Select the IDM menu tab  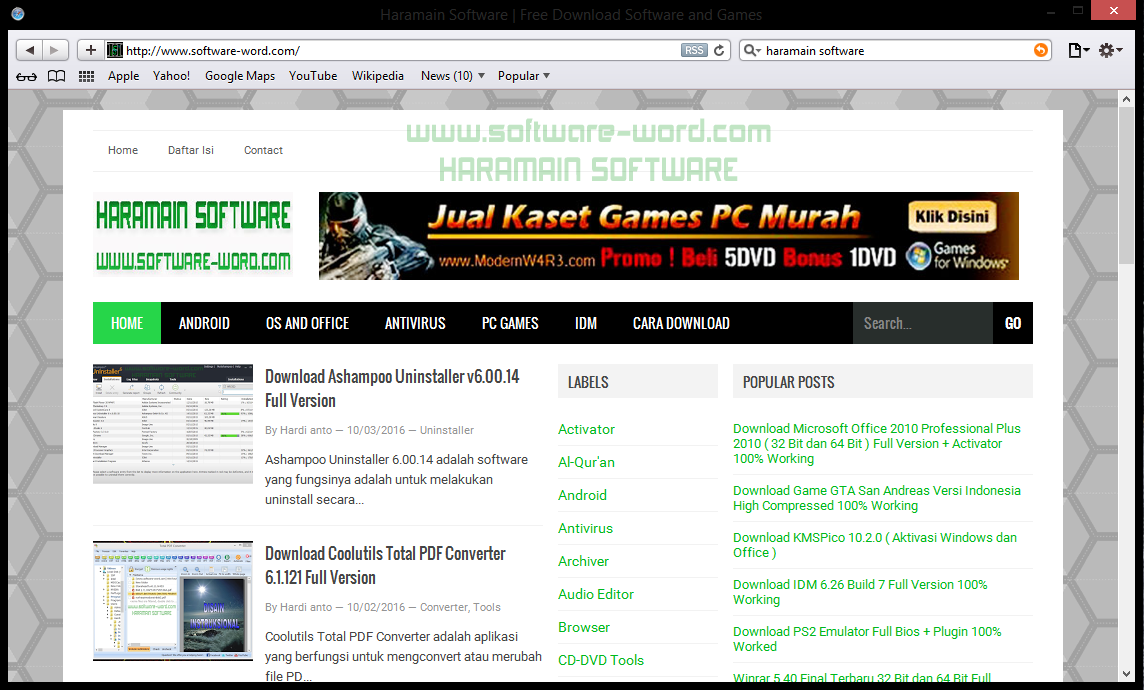point(586,323)
